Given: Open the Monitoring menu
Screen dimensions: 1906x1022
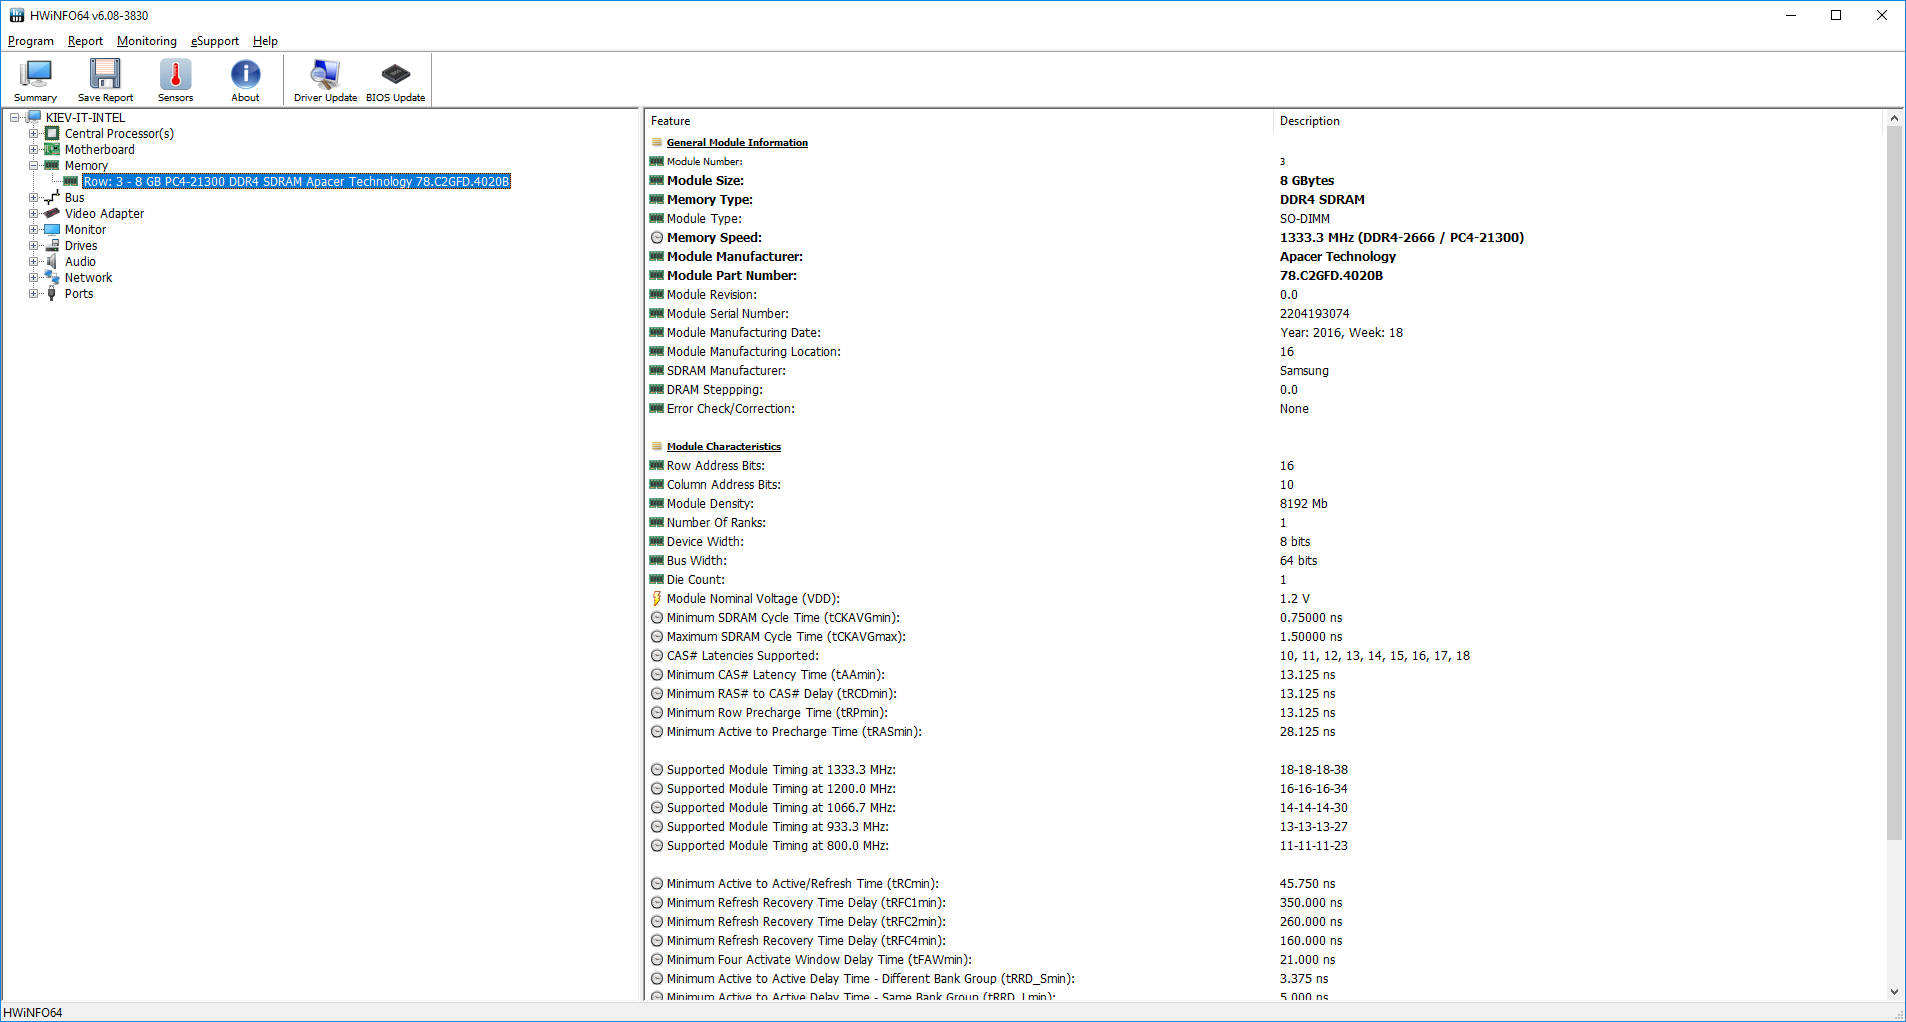Looking at the screenshot, I should 146,41.
